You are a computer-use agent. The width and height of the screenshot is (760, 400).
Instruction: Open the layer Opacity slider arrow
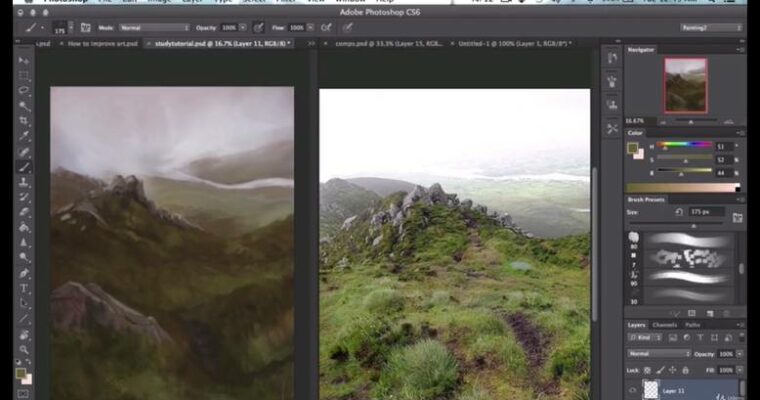click(740, 354)
